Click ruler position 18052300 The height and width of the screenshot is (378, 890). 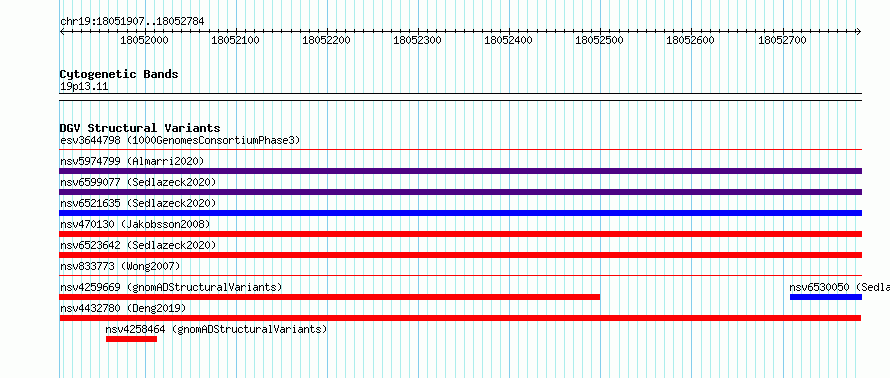417,41
